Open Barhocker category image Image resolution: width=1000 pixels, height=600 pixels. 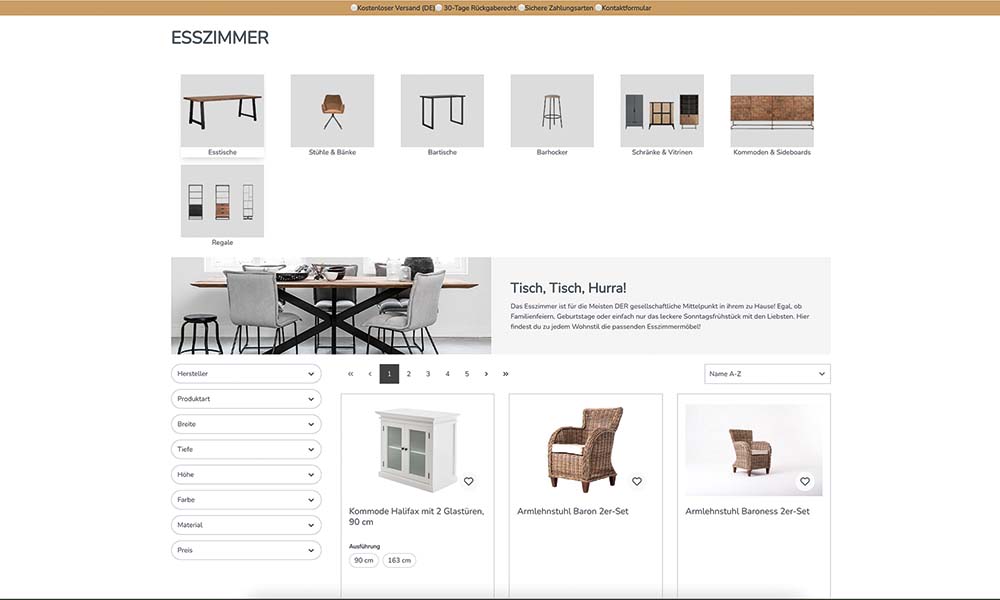coord(552,111)
